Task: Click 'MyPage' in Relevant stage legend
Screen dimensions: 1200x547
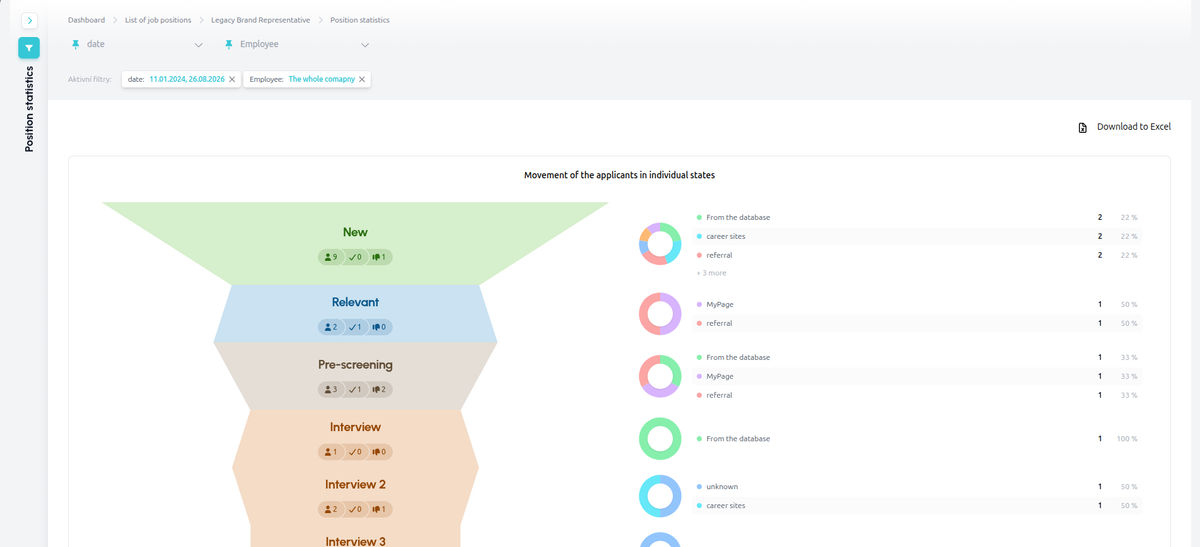Action: coord(720,304)
